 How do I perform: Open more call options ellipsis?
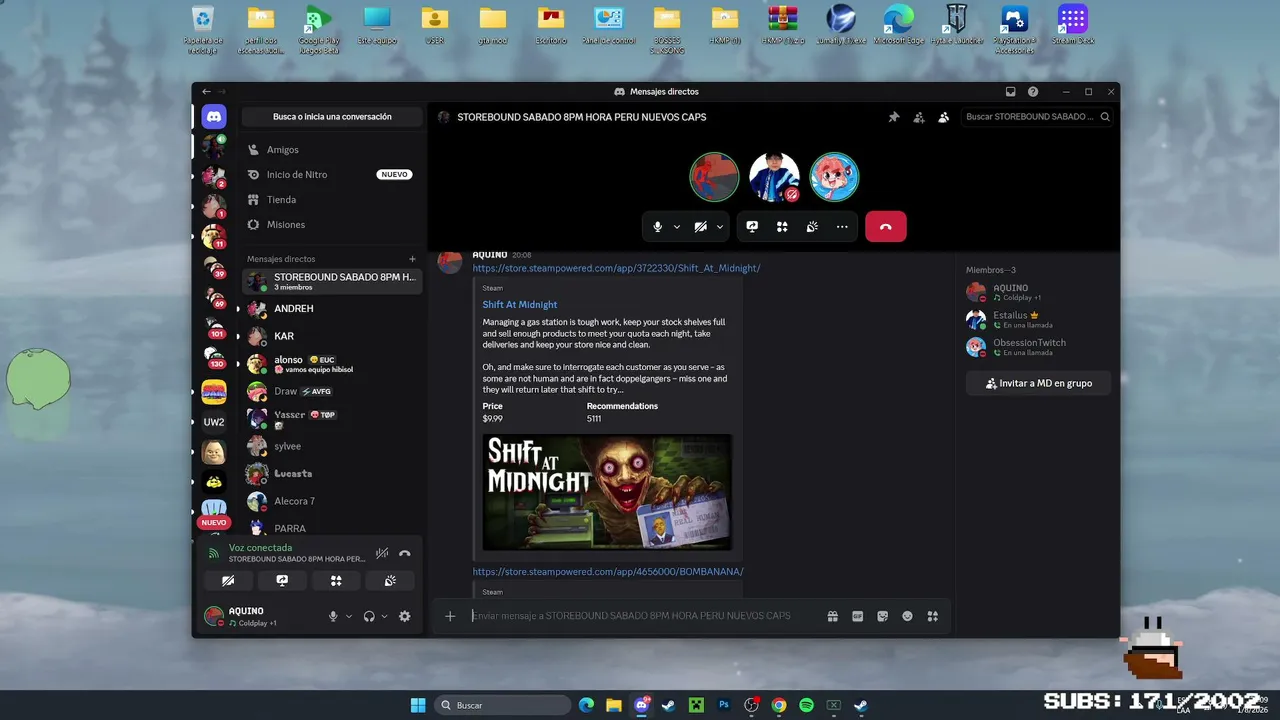click(842, 227)
